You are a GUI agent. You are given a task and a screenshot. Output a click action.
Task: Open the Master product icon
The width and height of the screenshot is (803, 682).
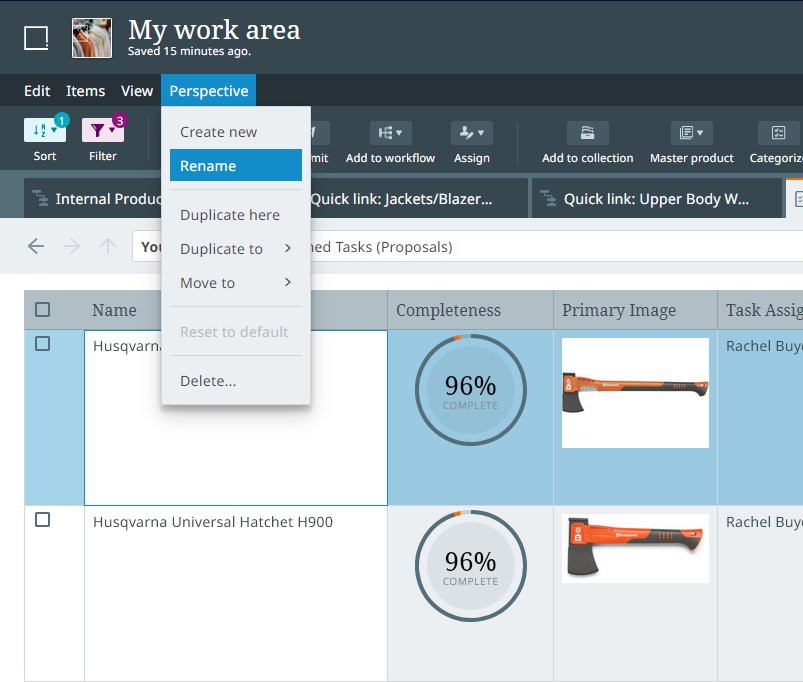[691, 134]
